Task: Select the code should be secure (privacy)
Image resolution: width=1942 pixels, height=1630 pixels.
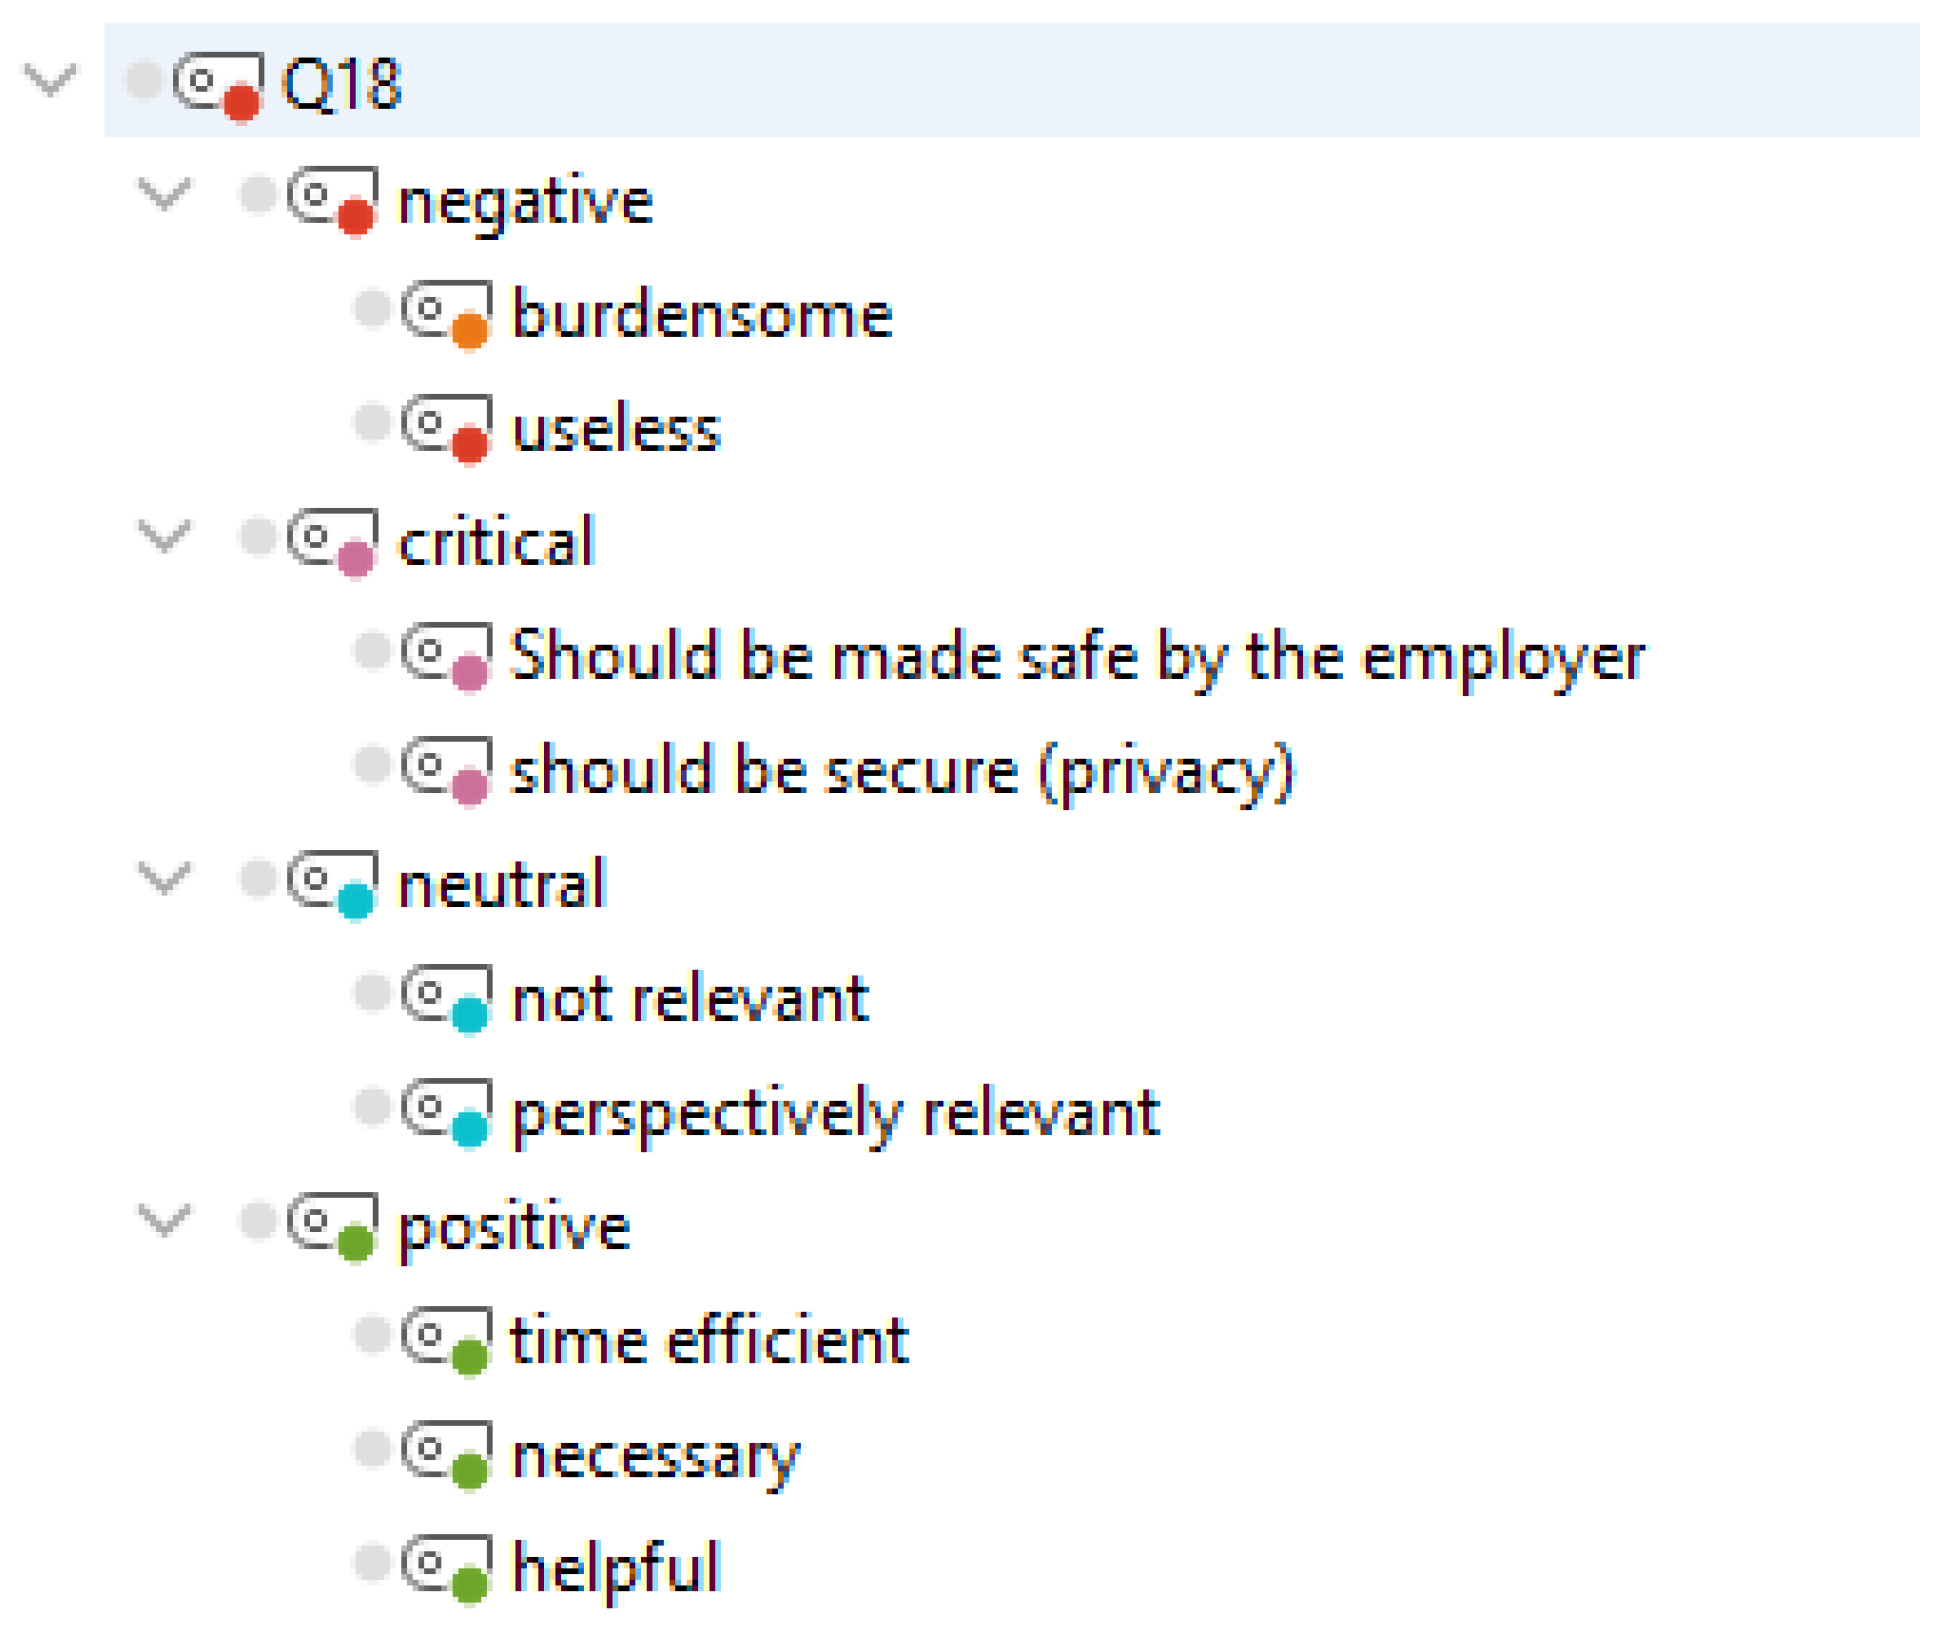Action: coord(902,770)
